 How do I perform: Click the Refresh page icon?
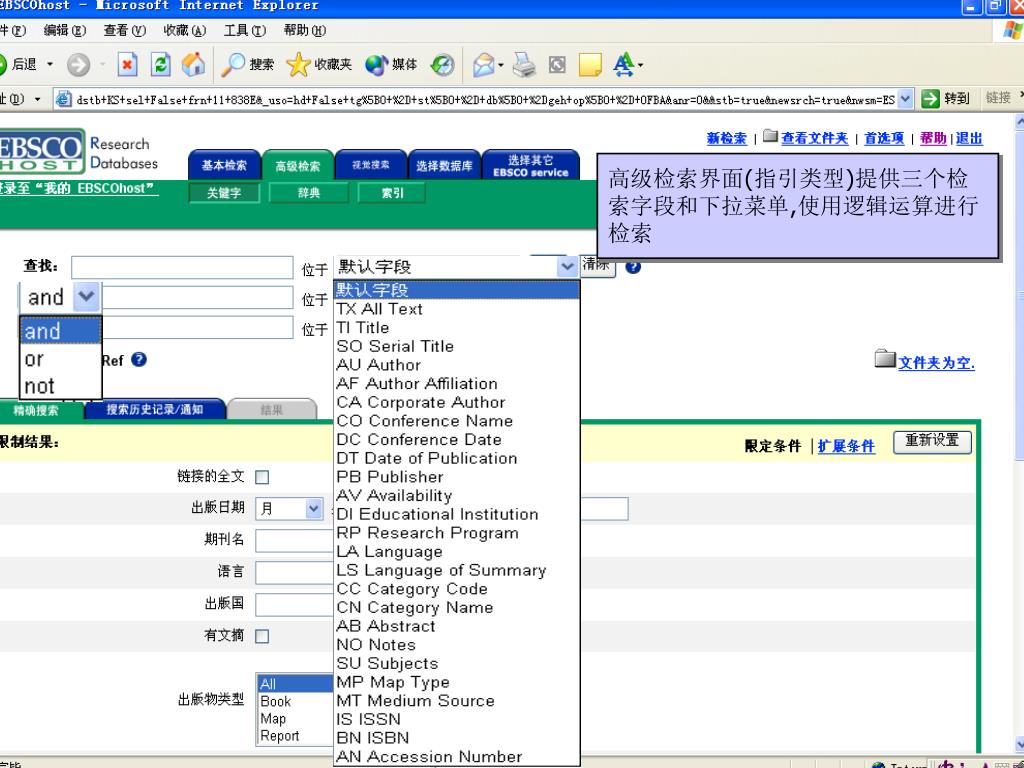tap(160, 65)
